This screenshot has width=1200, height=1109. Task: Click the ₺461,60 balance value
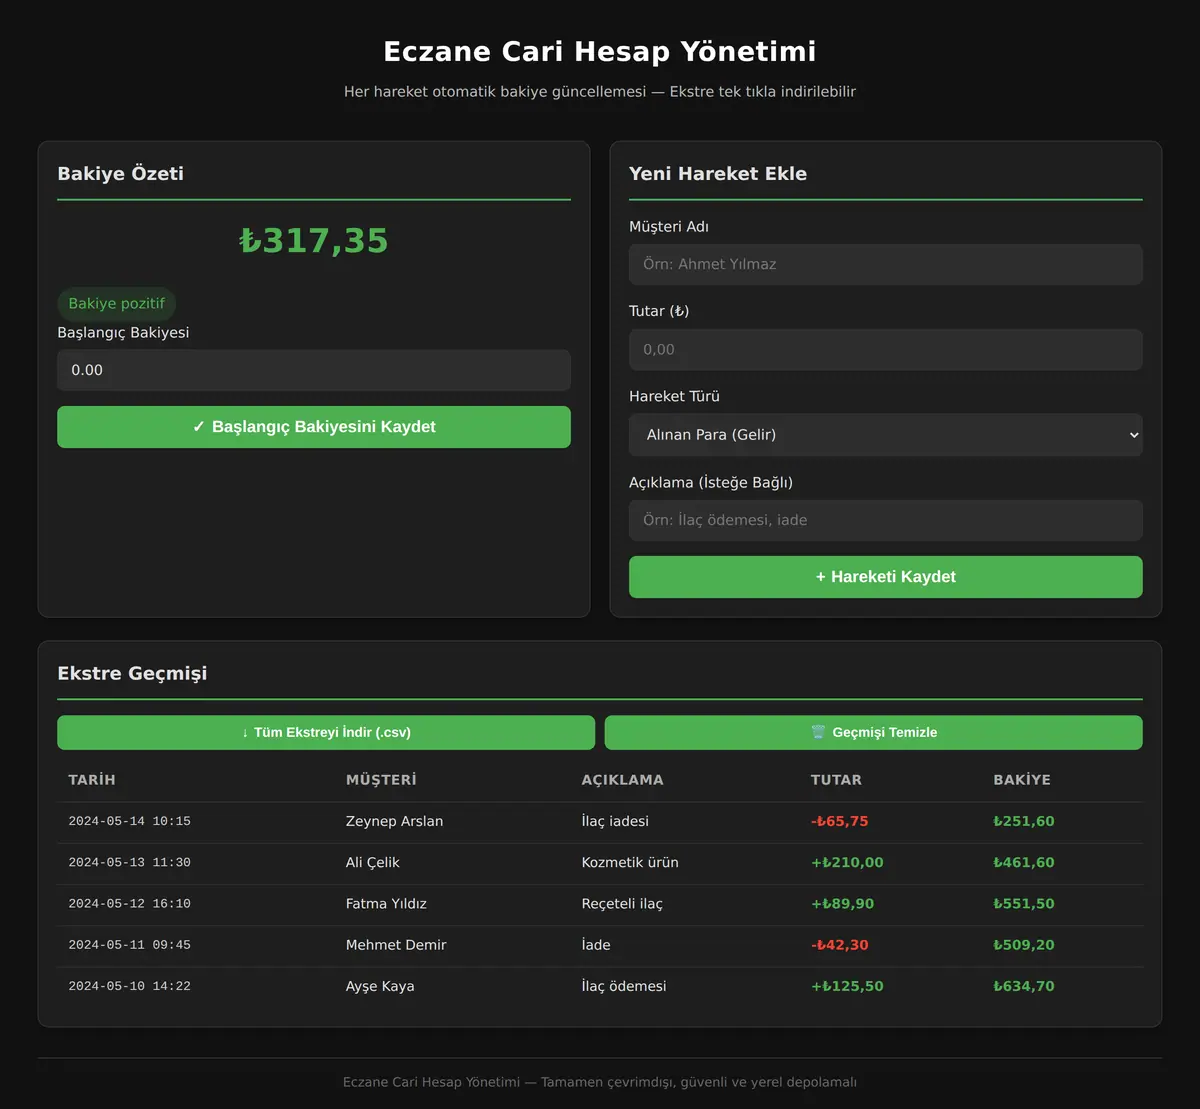[1024, 862]
